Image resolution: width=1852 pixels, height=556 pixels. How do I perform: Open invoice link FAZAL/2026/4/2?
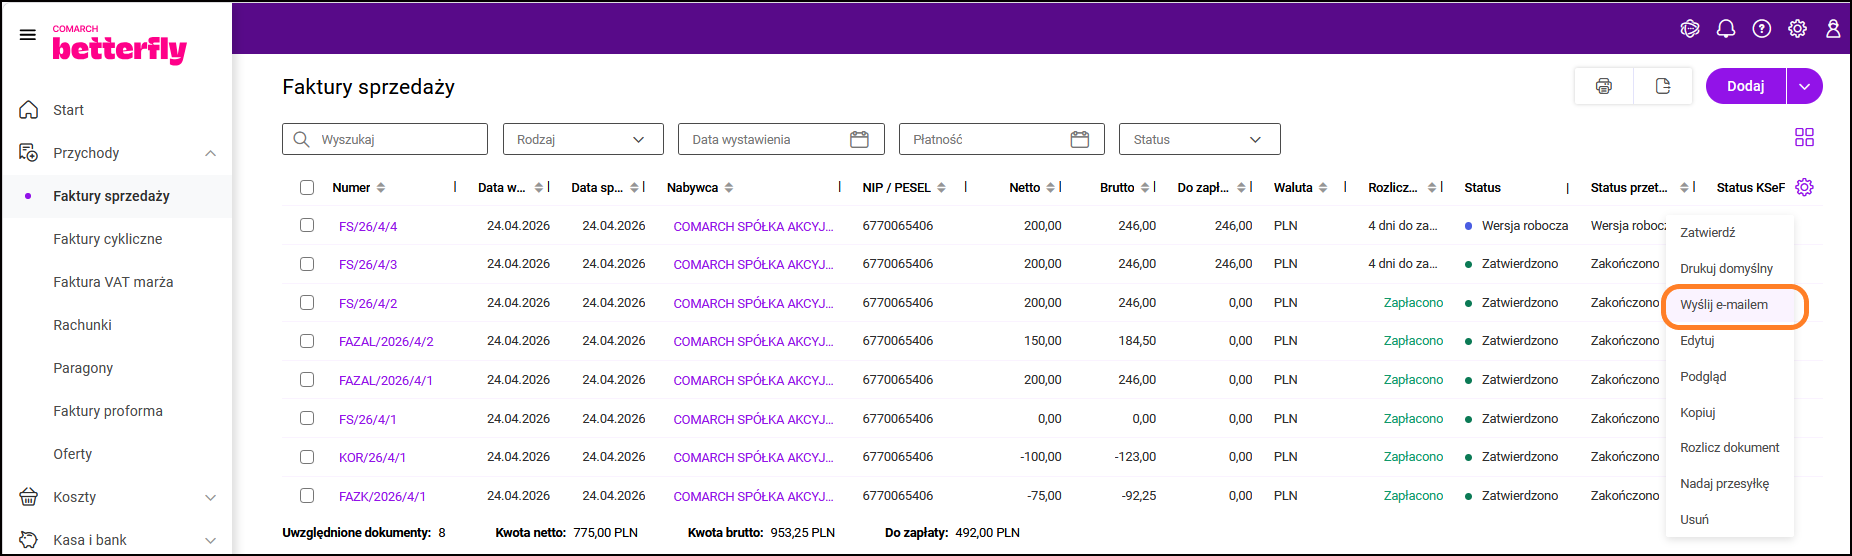click(386, 342)
